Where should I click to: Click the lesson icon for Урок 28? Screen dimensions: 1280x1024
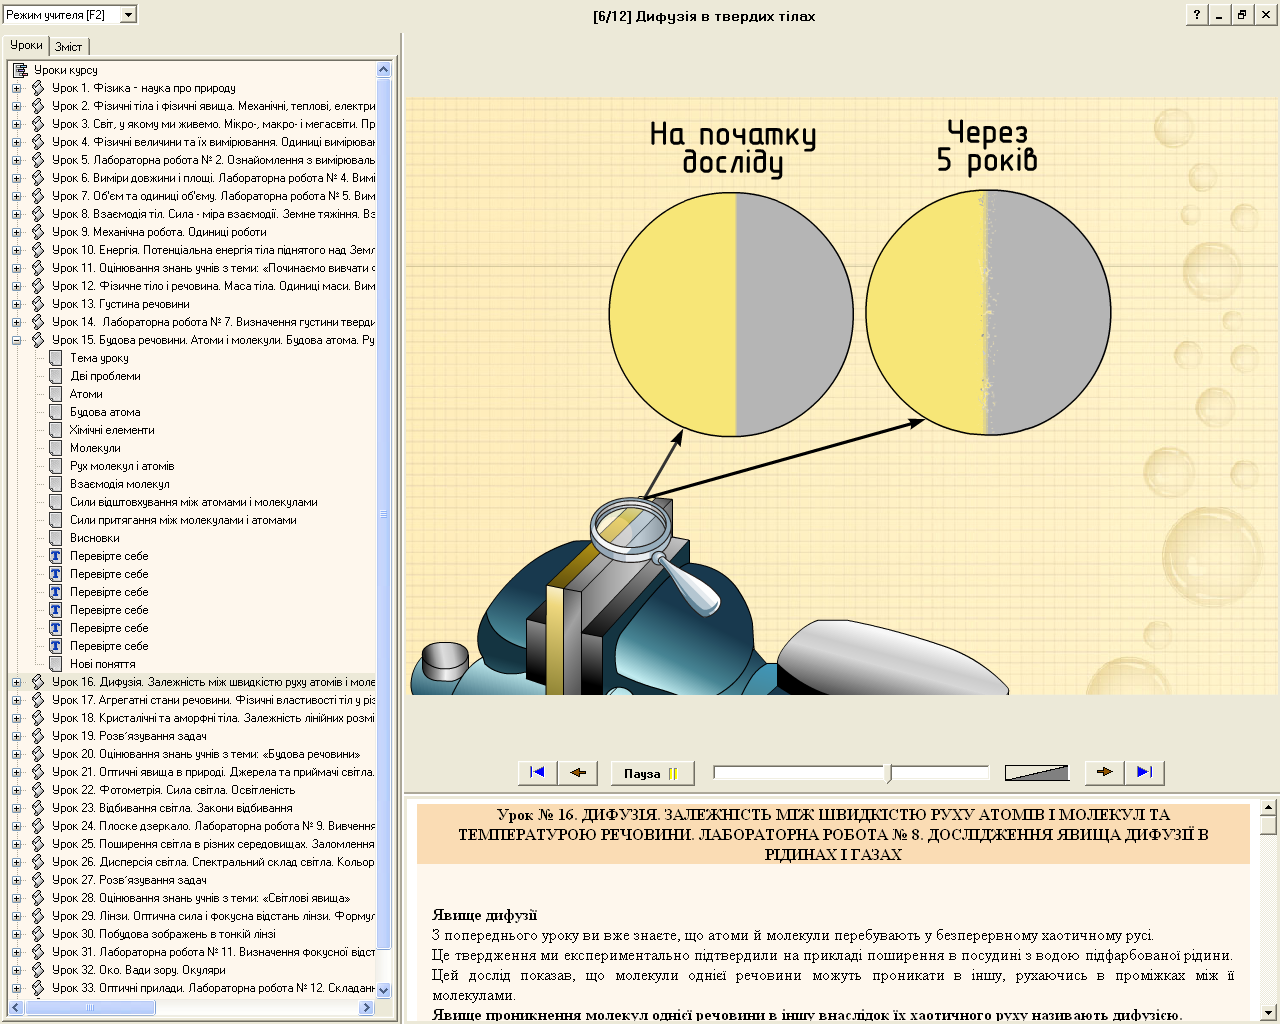(x=38, y=898)
